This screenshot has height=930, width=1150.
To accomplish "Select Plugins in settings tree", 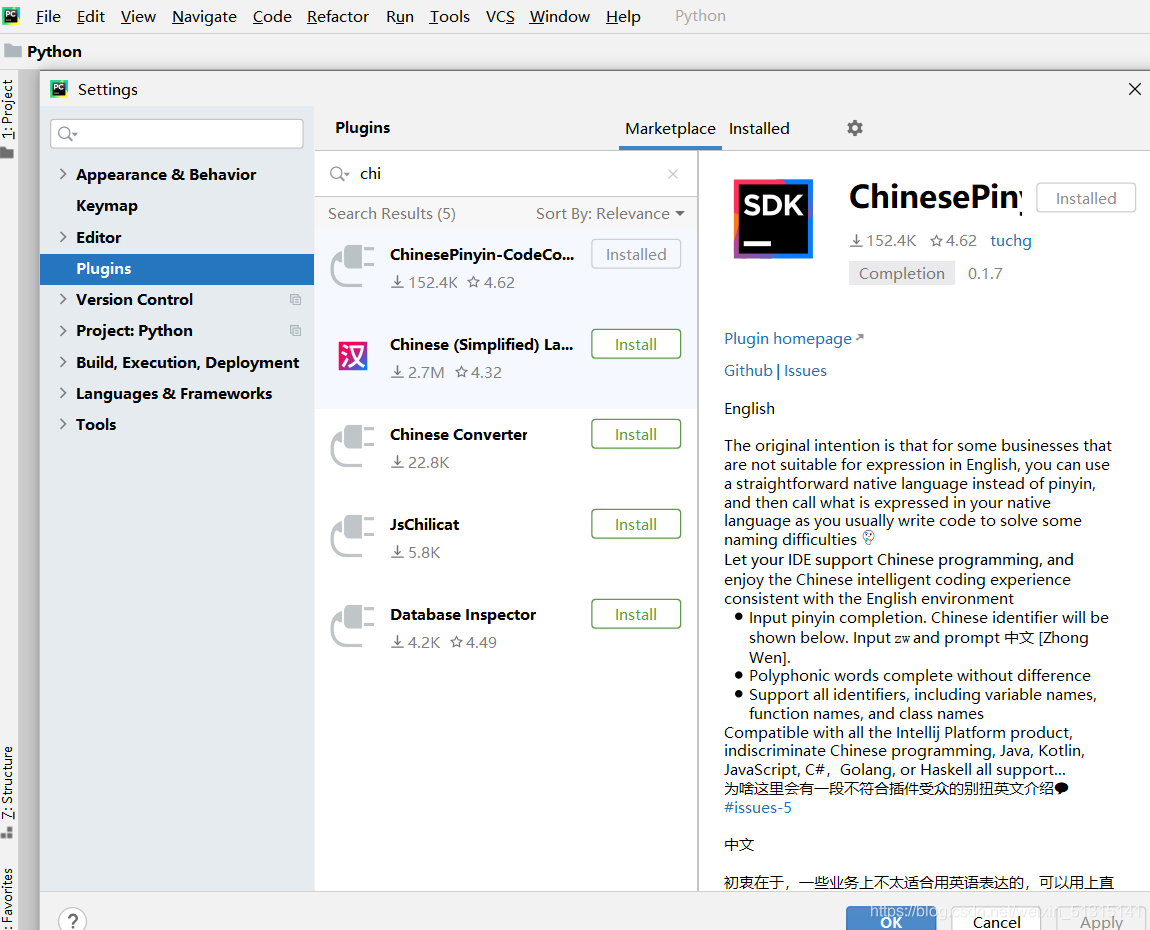I will pos(177,268).
